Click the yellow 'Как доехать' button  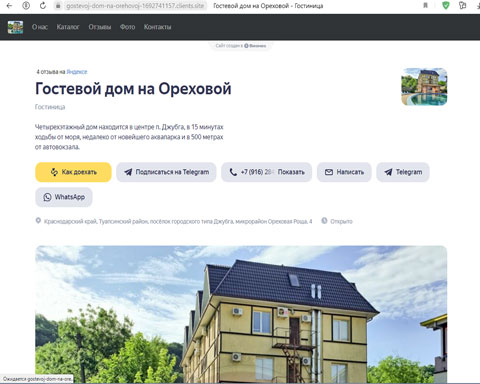(73, 172)
